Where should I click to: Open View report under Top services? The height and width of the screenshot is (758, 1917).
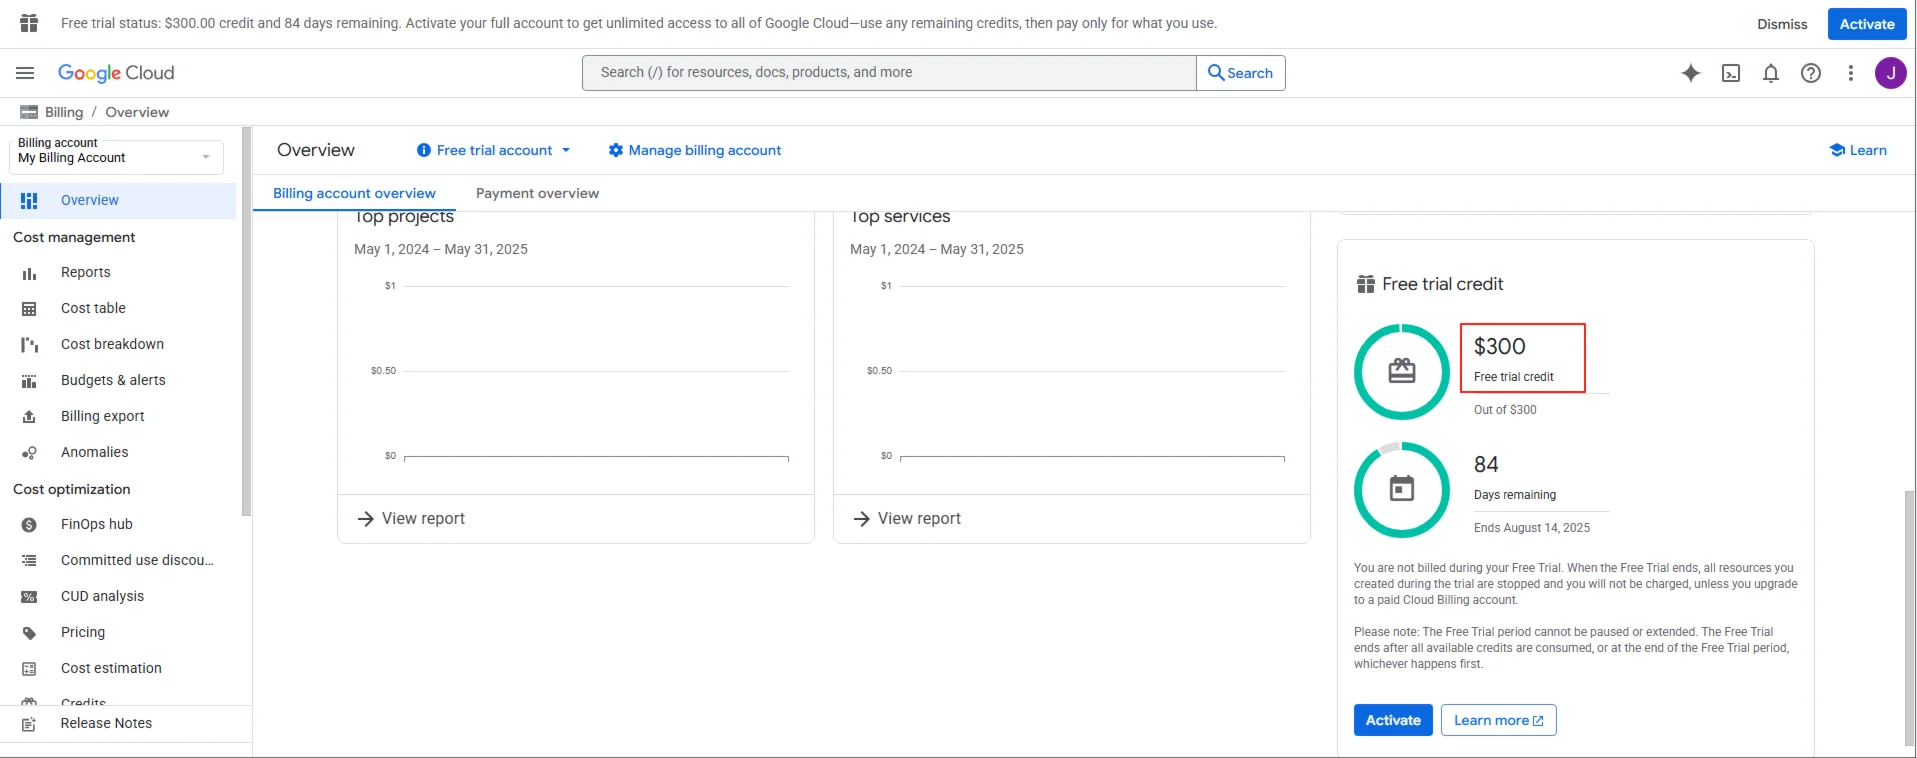(x=907, y=518)
